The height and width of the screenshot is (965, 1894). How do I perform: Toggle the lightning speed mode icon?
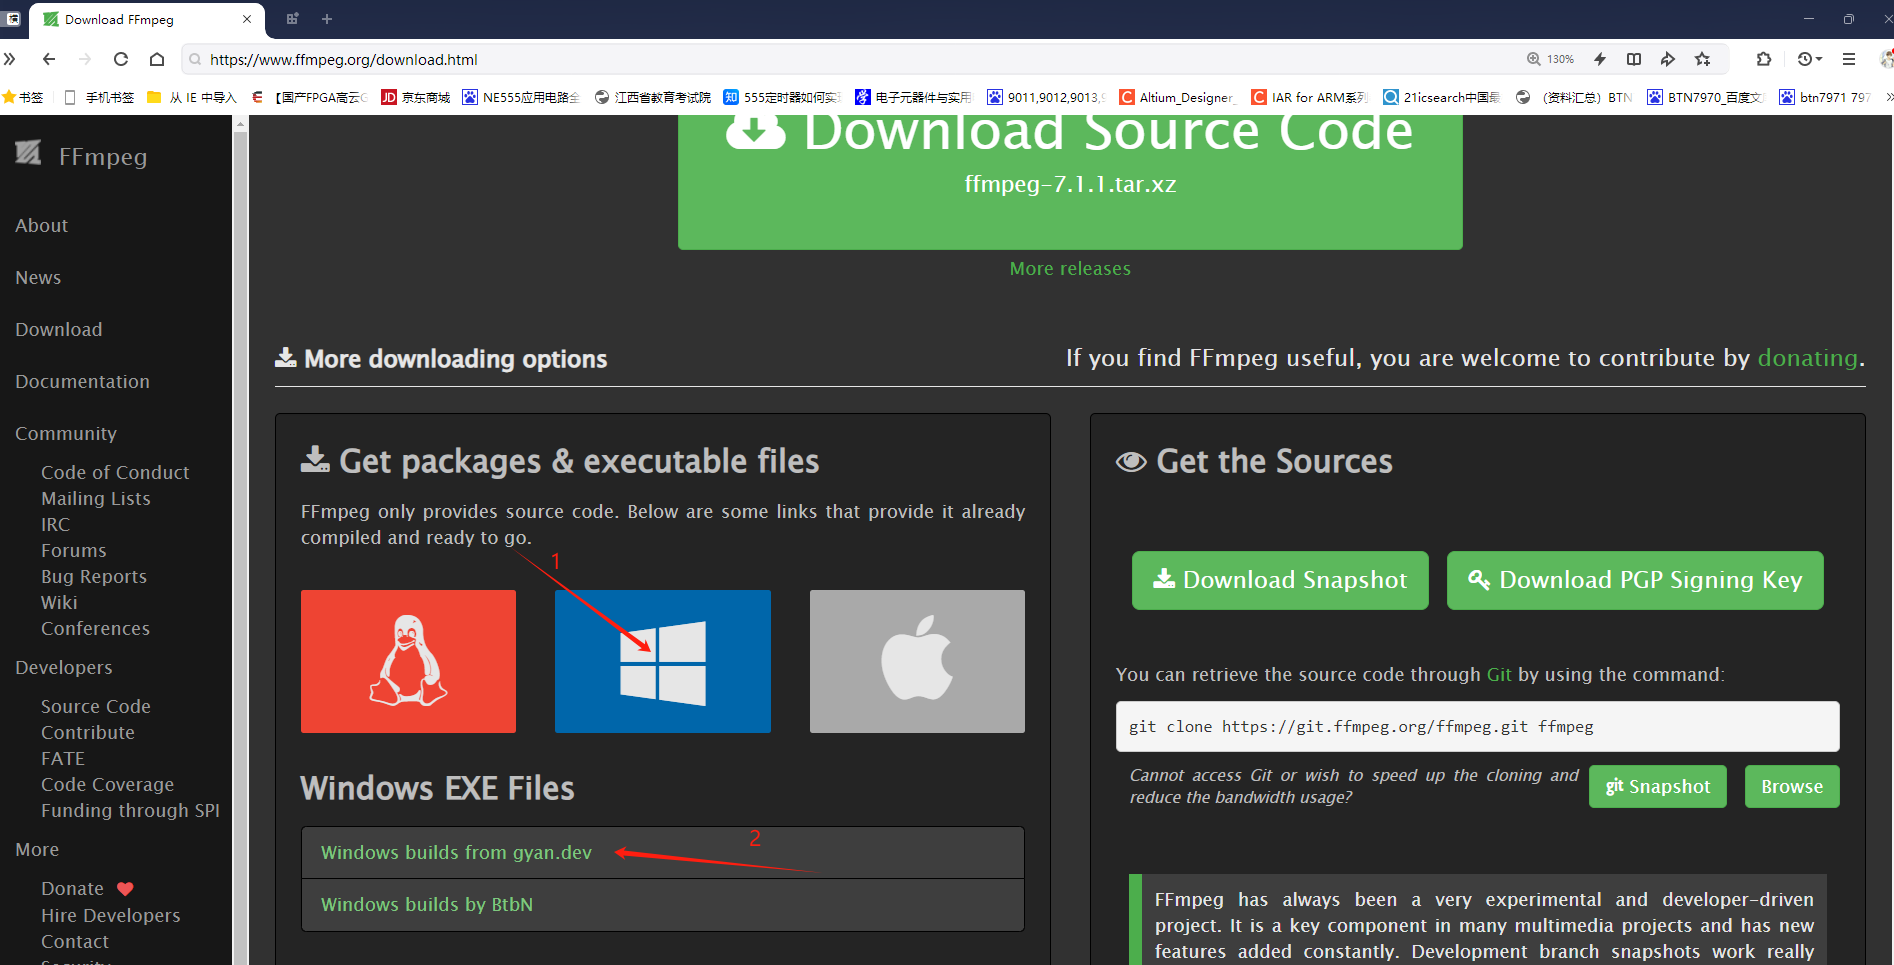(x=1600, y=59)
